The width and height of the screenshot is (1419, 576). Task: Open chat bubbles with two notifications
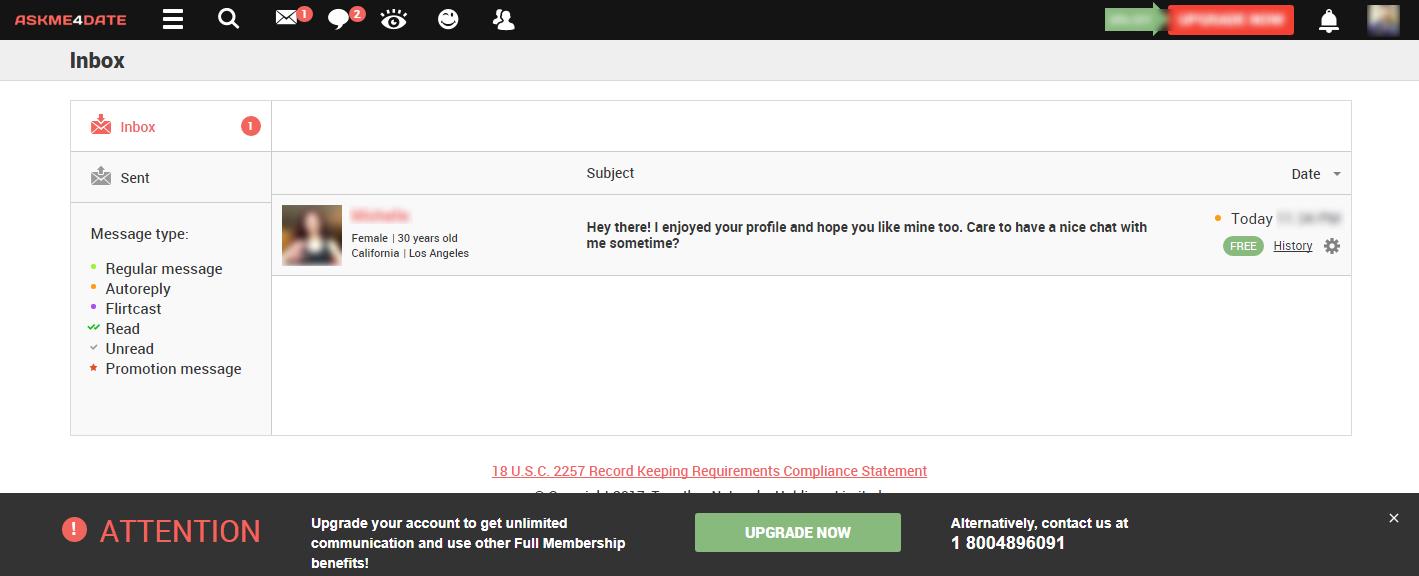click(341, 20)
